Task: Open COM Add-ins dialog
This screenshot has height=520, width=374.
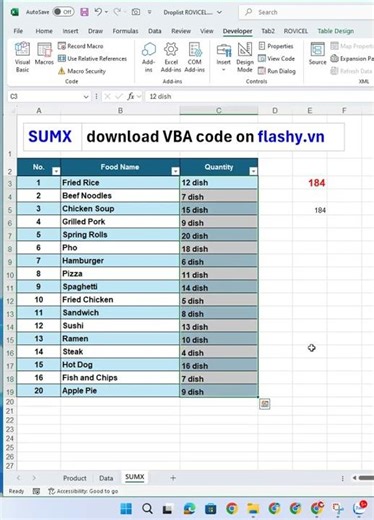Action: click(194, 57)
